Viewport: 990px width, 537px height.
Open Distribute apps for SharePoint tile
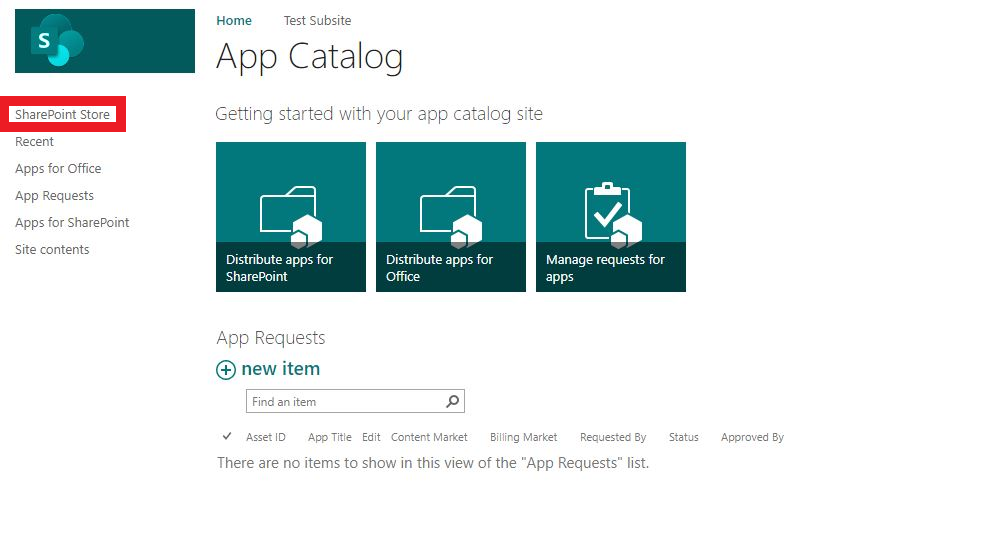point(290,217)
